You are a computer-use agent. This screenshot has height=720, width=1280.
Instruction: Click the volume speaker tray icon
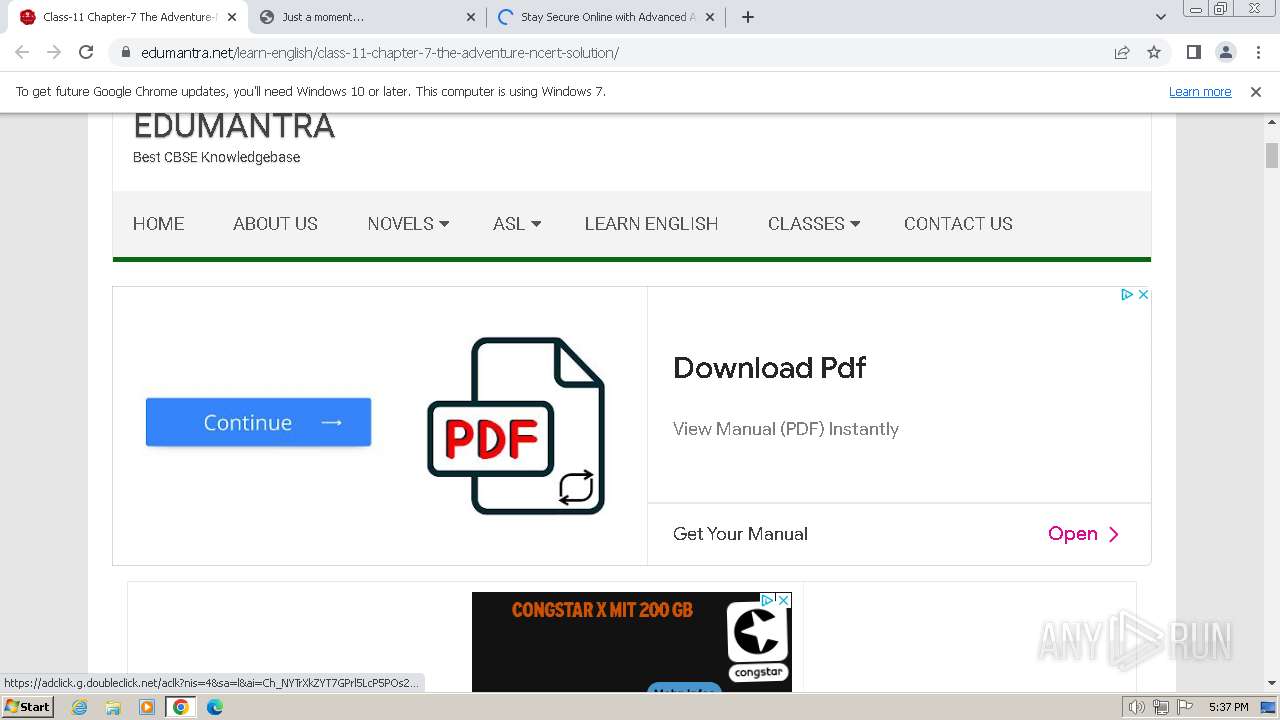(x=1136, y=707)
